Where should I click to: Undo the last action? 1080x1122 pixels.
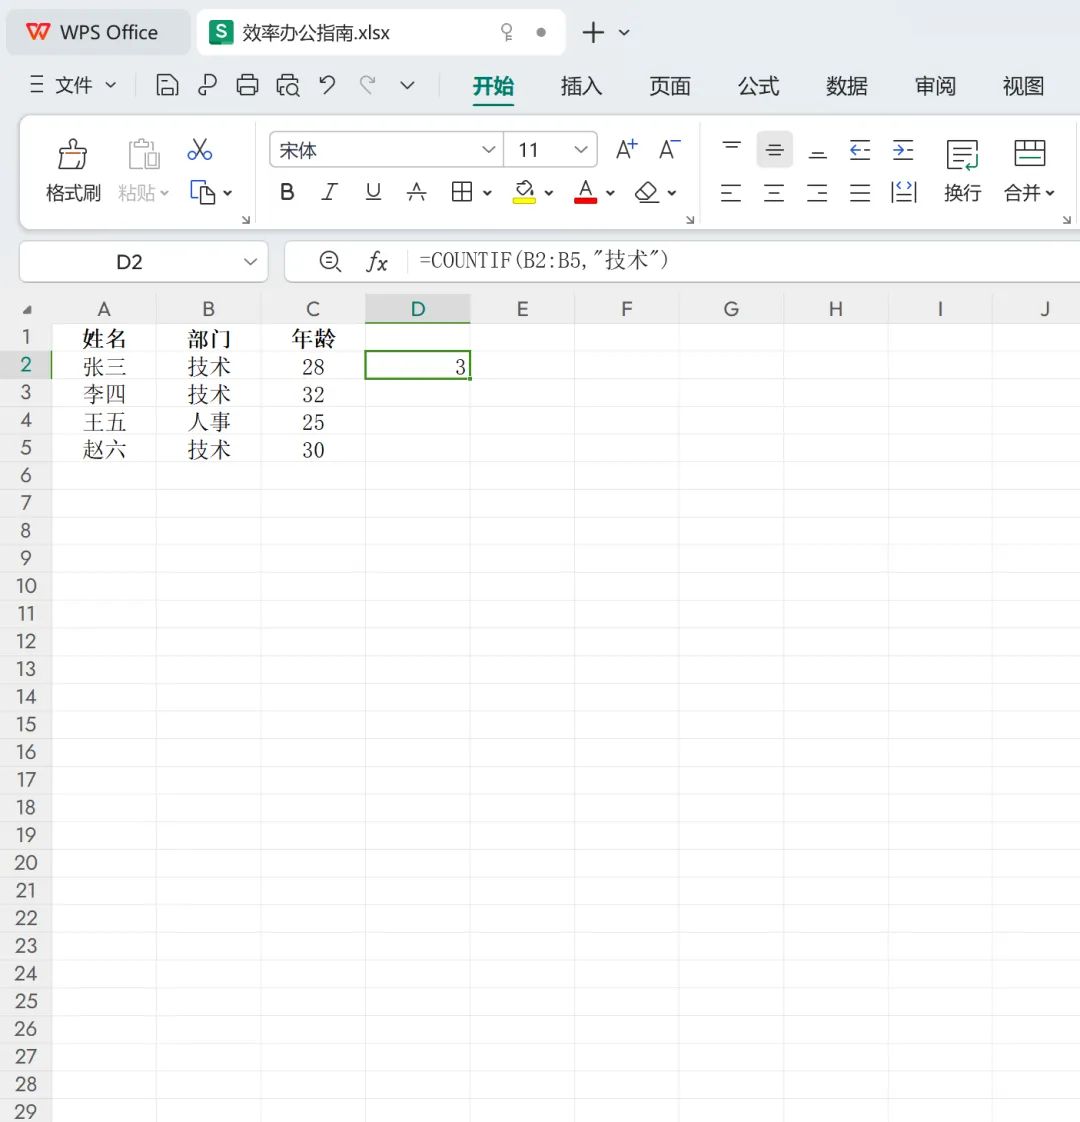coord(327,85)
